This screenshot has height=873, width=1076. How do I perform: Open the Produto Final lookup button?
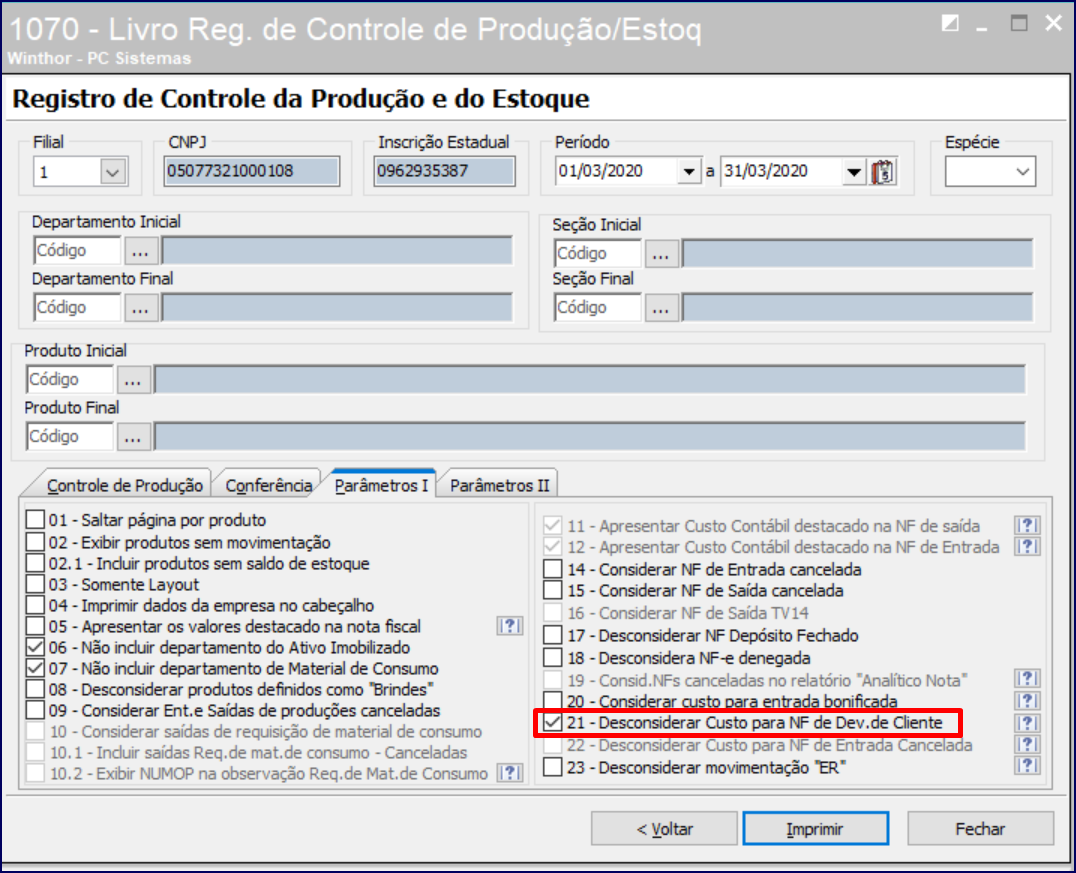pos(133,436)
